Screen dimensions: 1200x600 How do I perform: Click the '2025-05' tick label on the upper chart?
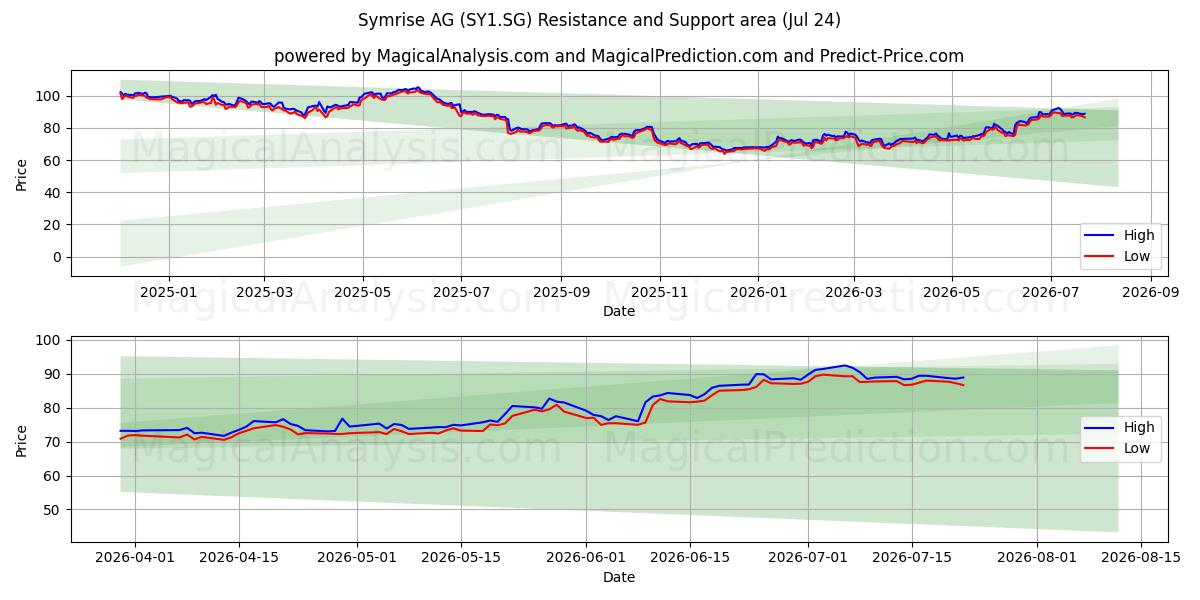(362, 292)
